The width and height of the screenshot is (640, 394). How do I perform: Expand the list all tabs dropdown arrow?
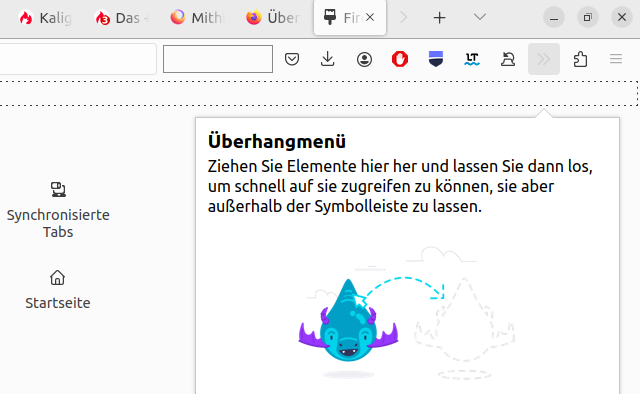coord(480,17)
